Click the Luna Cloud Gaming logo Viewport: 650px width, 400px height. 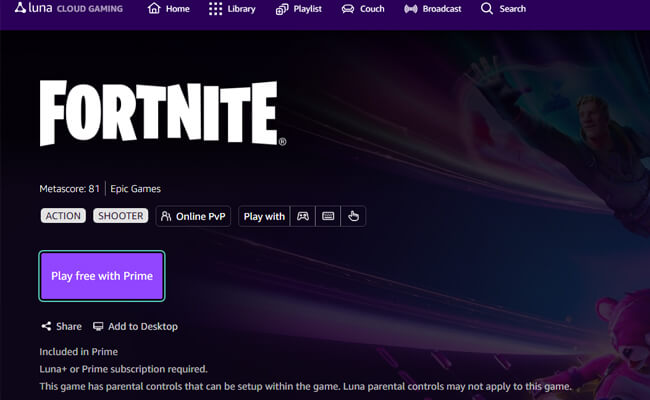pyautogui.click(x=69, y=8)
